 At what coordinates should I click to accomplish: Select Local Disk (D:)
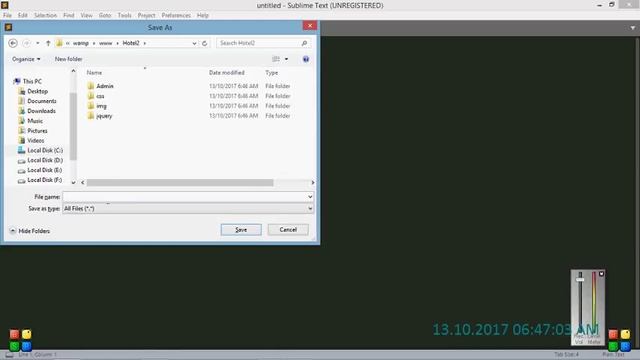(45, 160)
